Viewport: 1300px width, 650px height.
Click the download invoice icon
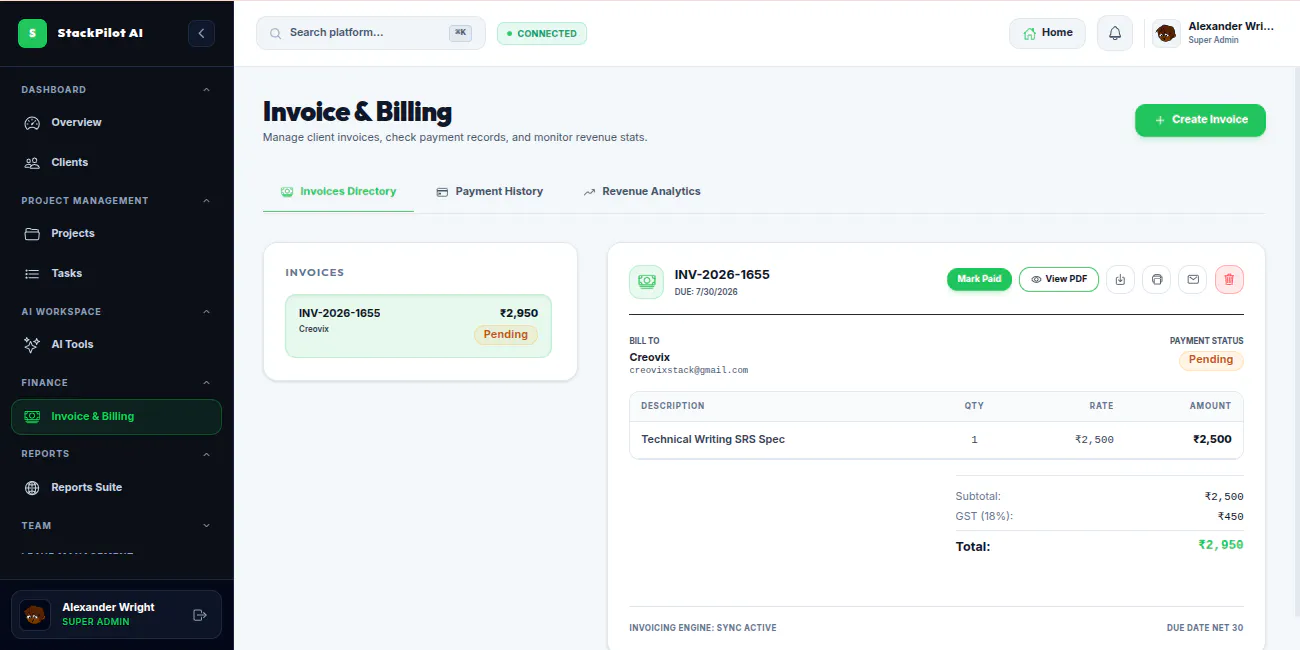point(1120,279)
